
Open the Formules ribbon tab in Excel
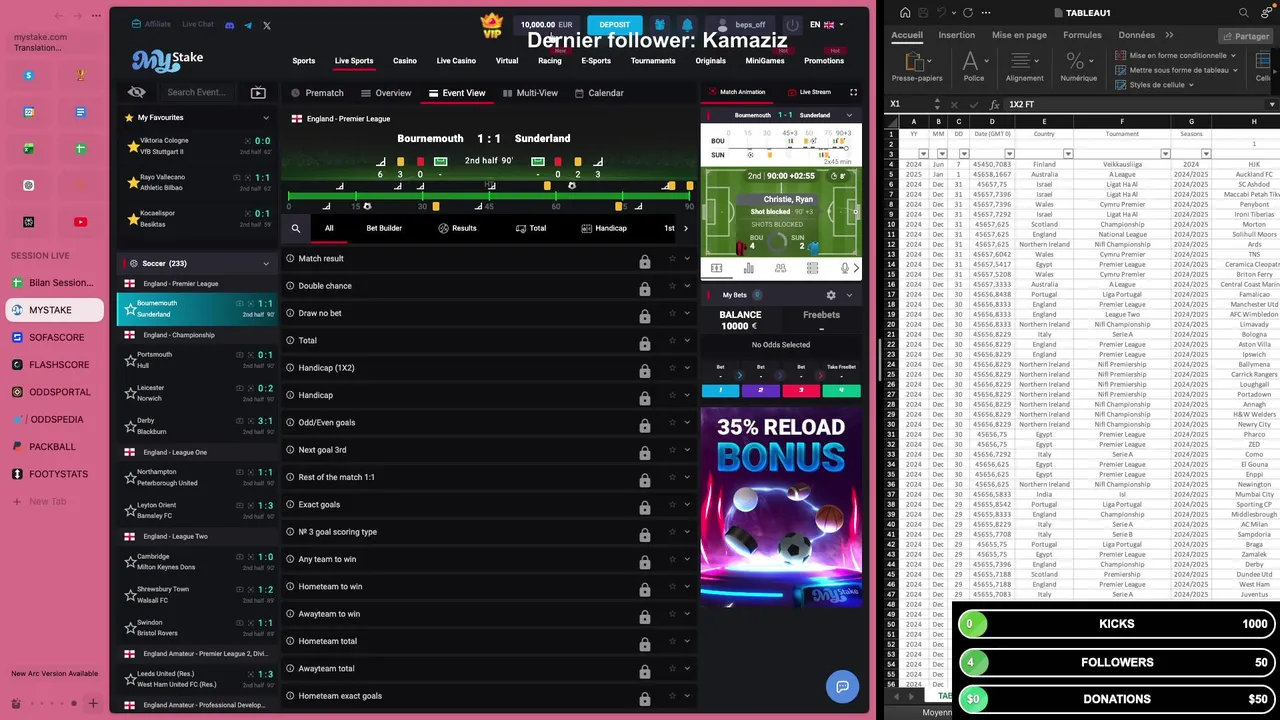coord(1082,35)
